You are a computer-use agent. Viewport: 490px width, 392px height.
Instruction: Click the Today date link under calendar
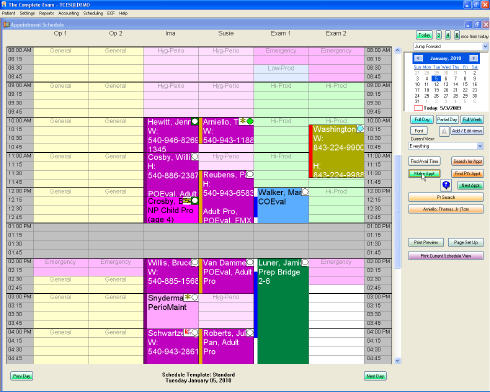click(437, 108)
